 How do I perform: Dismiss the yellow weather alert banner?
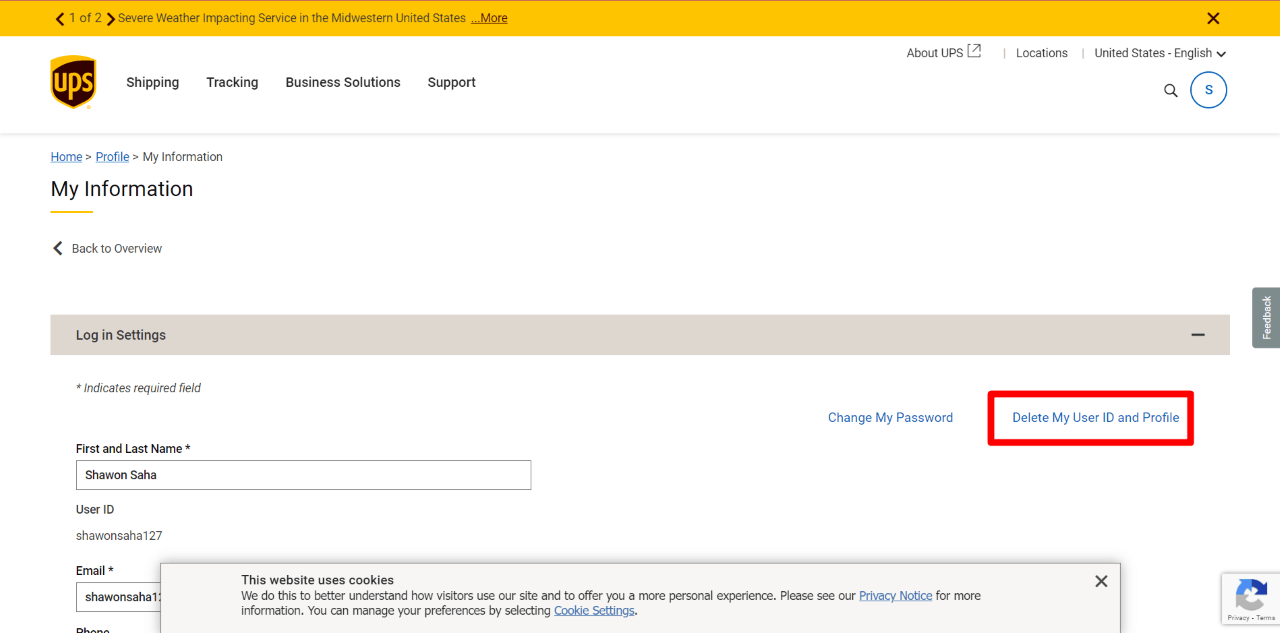coord(1213,18)
